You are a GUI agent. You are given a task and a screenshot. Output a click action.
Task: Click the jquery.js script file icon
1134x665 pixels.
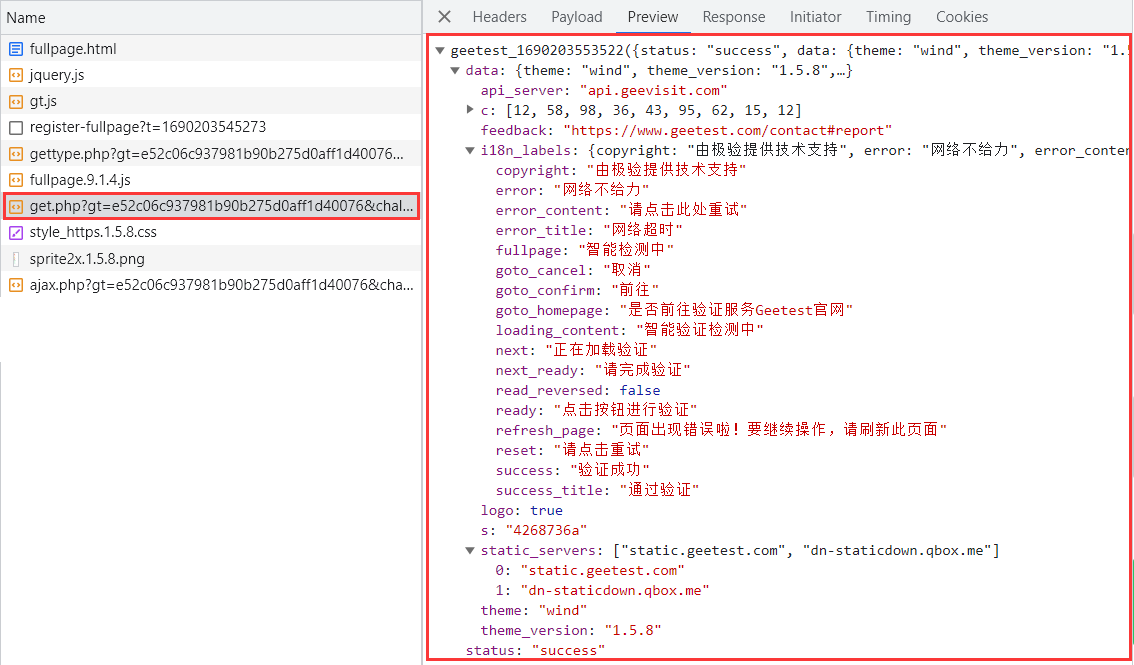(16, 75)
